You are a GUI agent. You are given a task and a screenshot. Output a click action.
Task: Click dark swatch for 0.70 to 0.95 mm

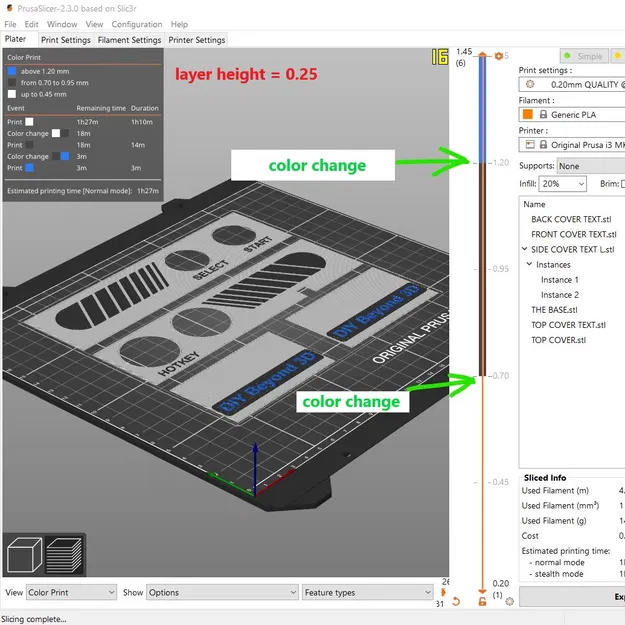point(12,83)
